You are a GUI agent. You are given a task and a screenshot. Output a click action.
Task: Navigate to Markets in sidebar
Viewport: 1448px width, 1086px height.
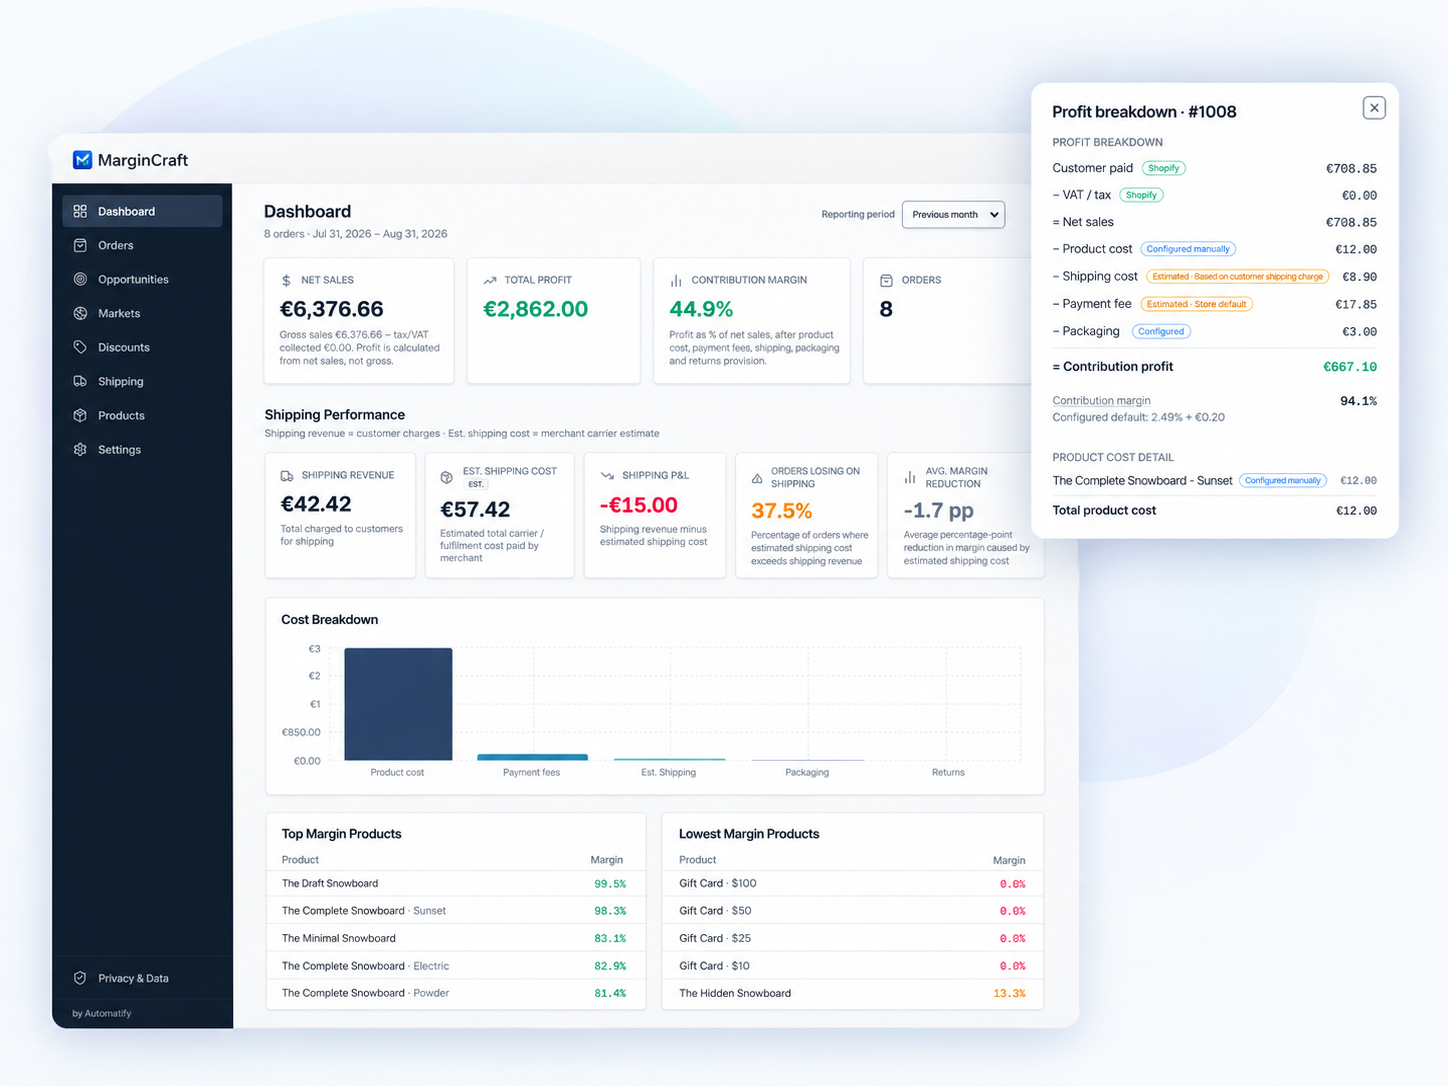(142, 313)
